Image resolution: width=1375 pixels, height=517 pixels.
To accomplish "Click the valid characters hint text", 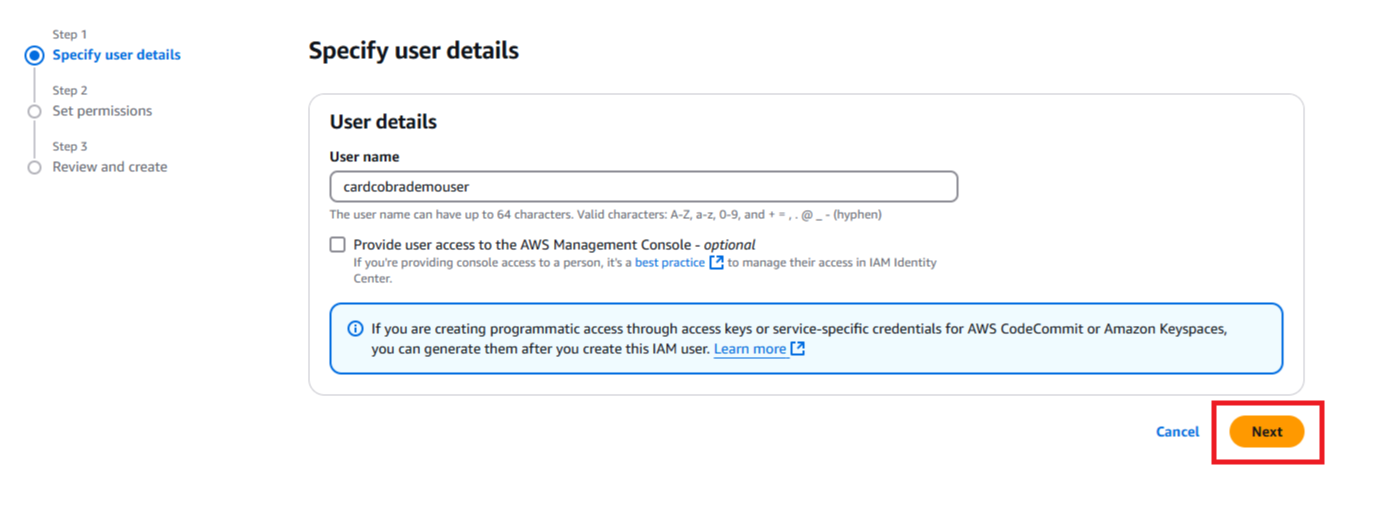I will 605,215.
